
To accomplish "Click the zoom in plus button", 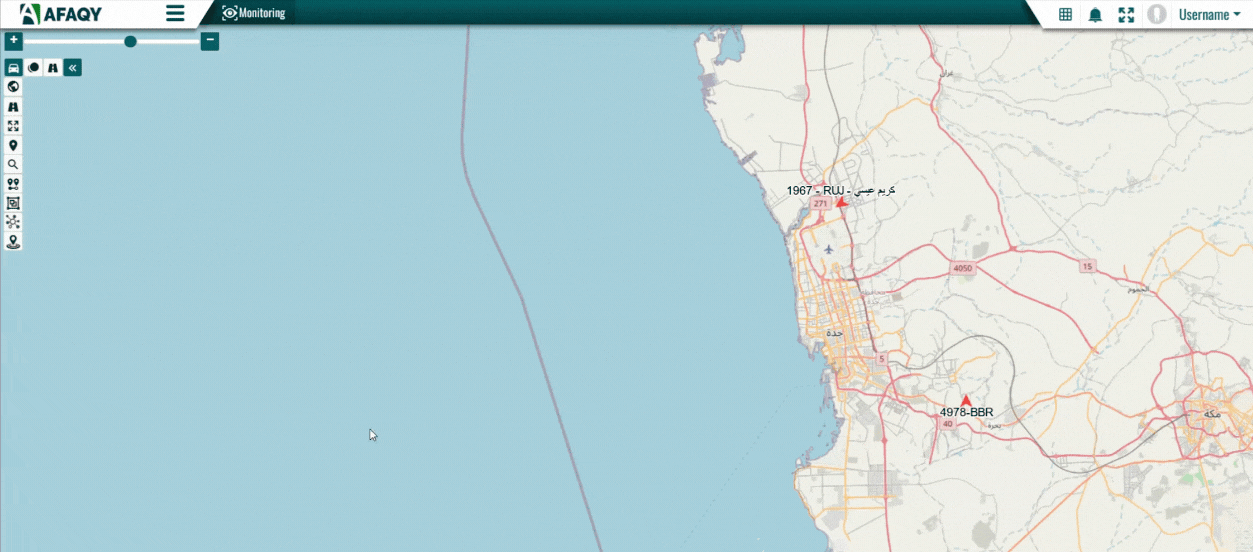I will (x=13, y=41).
